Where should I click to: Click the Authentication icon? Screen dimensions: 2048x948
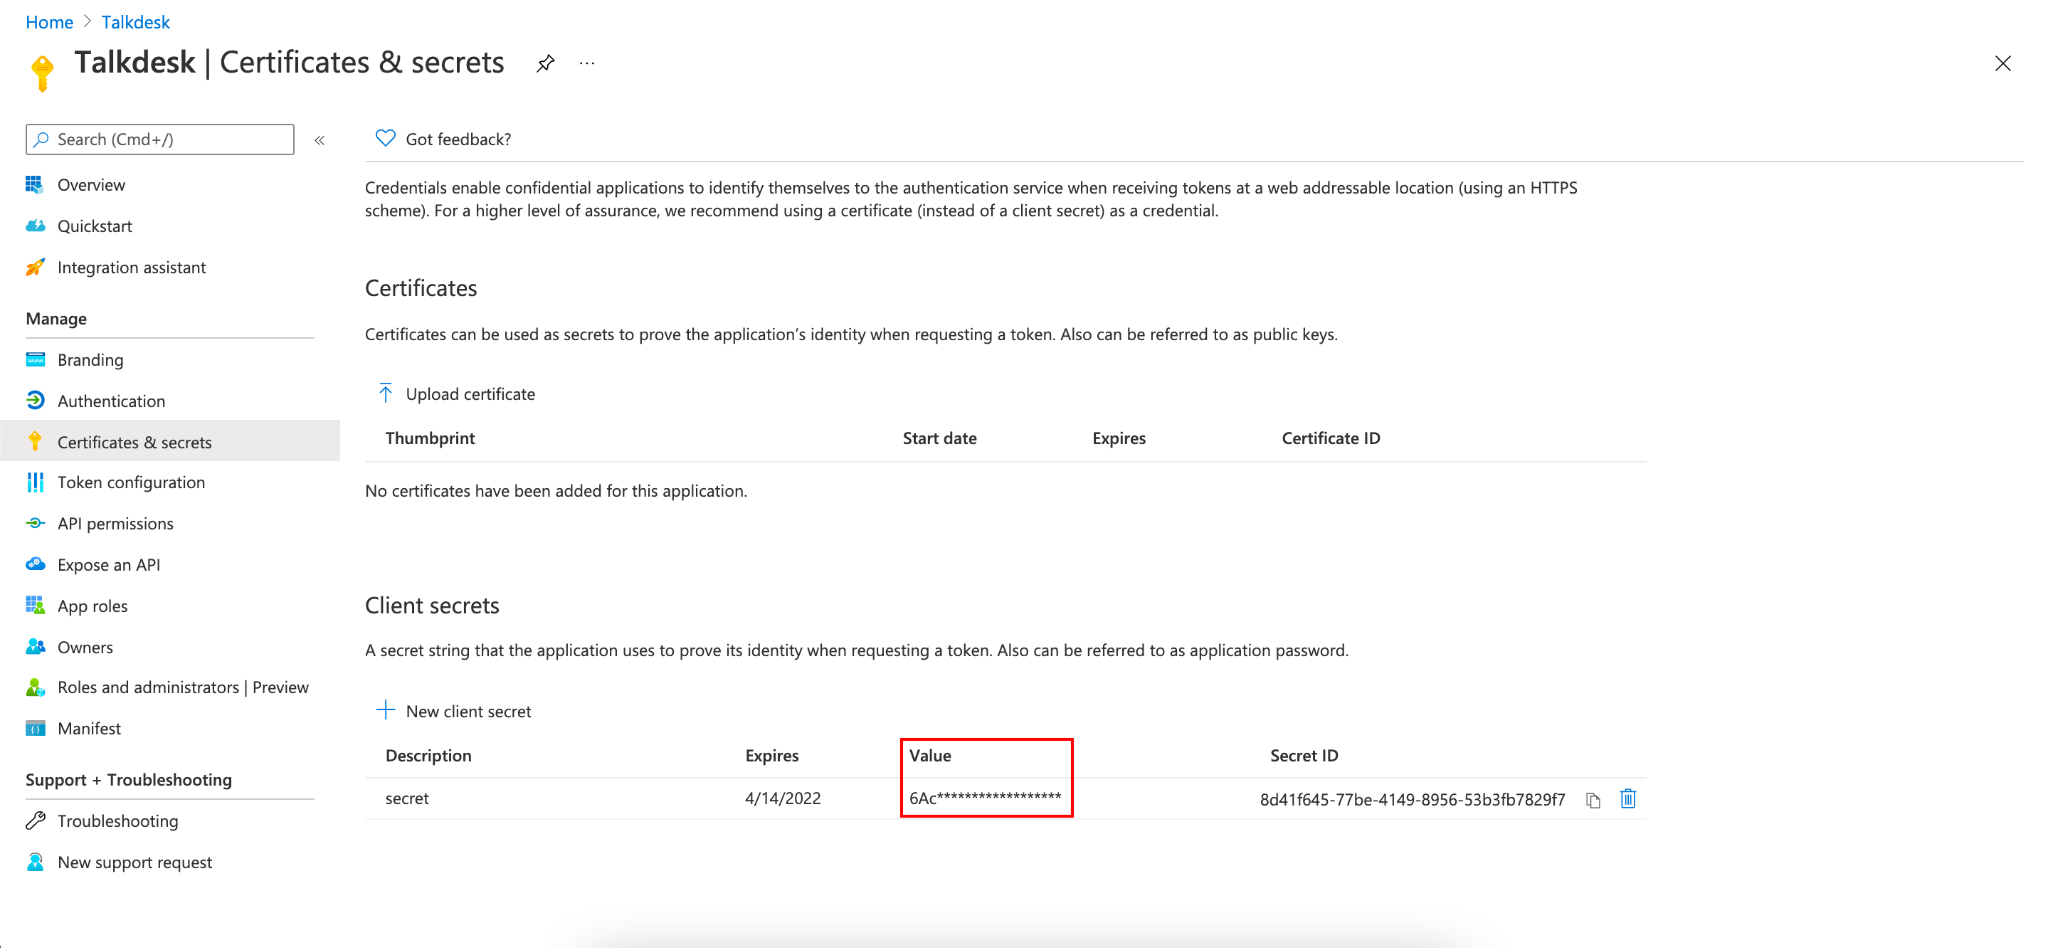(35, 401)
